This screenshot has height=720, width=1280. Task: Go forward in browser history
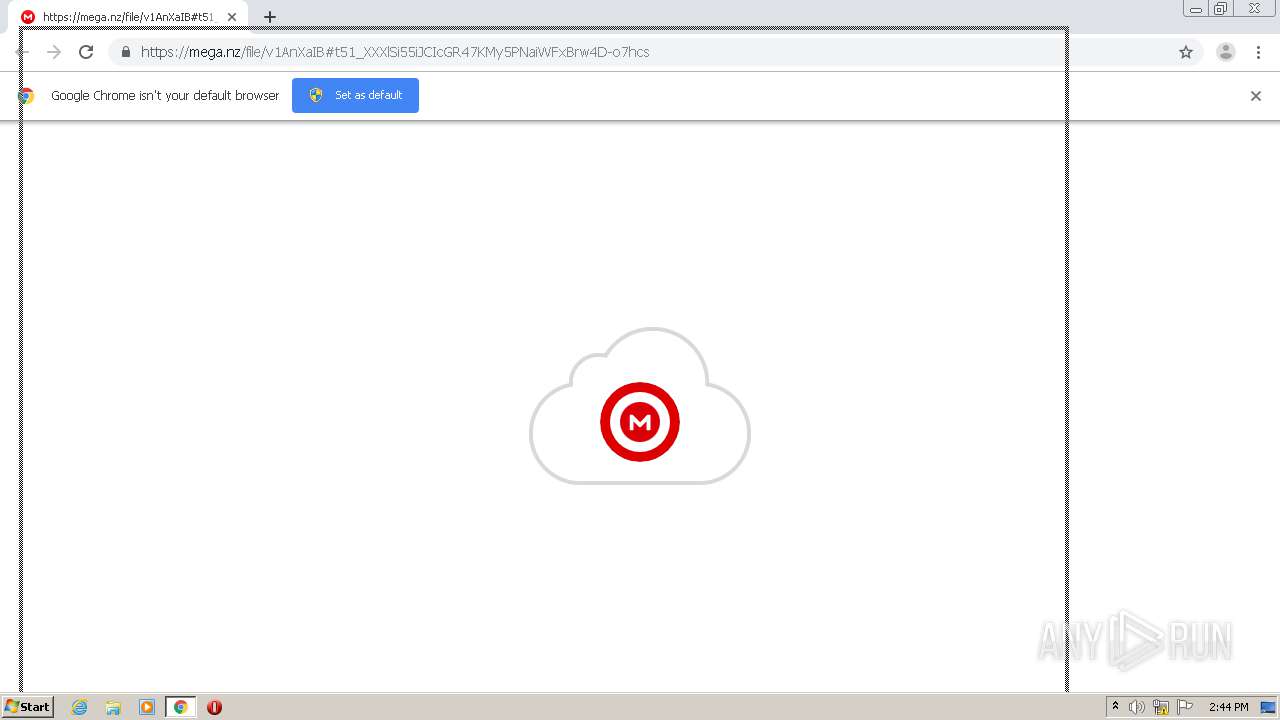click(x=54, y=52)
